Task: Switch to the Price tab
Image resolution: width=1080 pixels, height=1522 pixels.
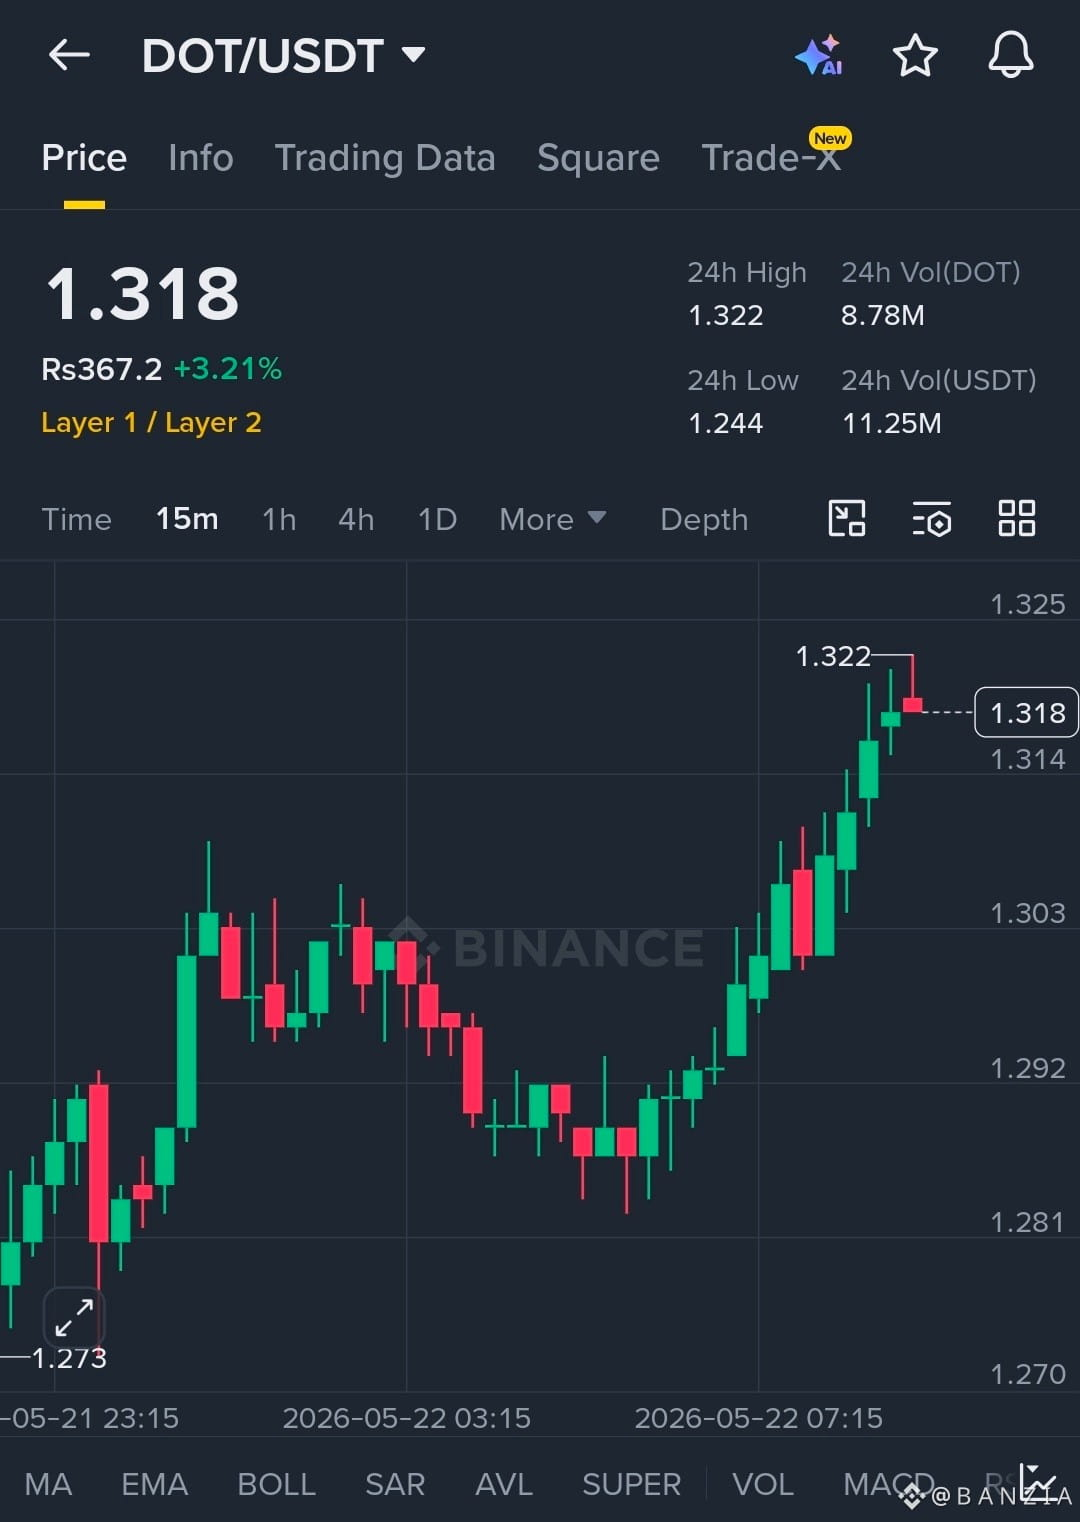Action: (x=84, y=158)
